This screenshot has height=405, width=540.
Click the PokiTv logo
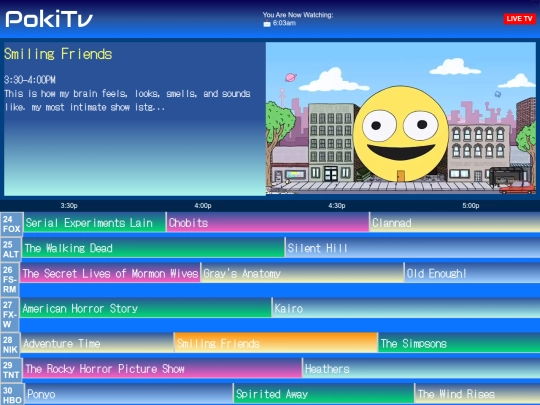tap(49, 19)
